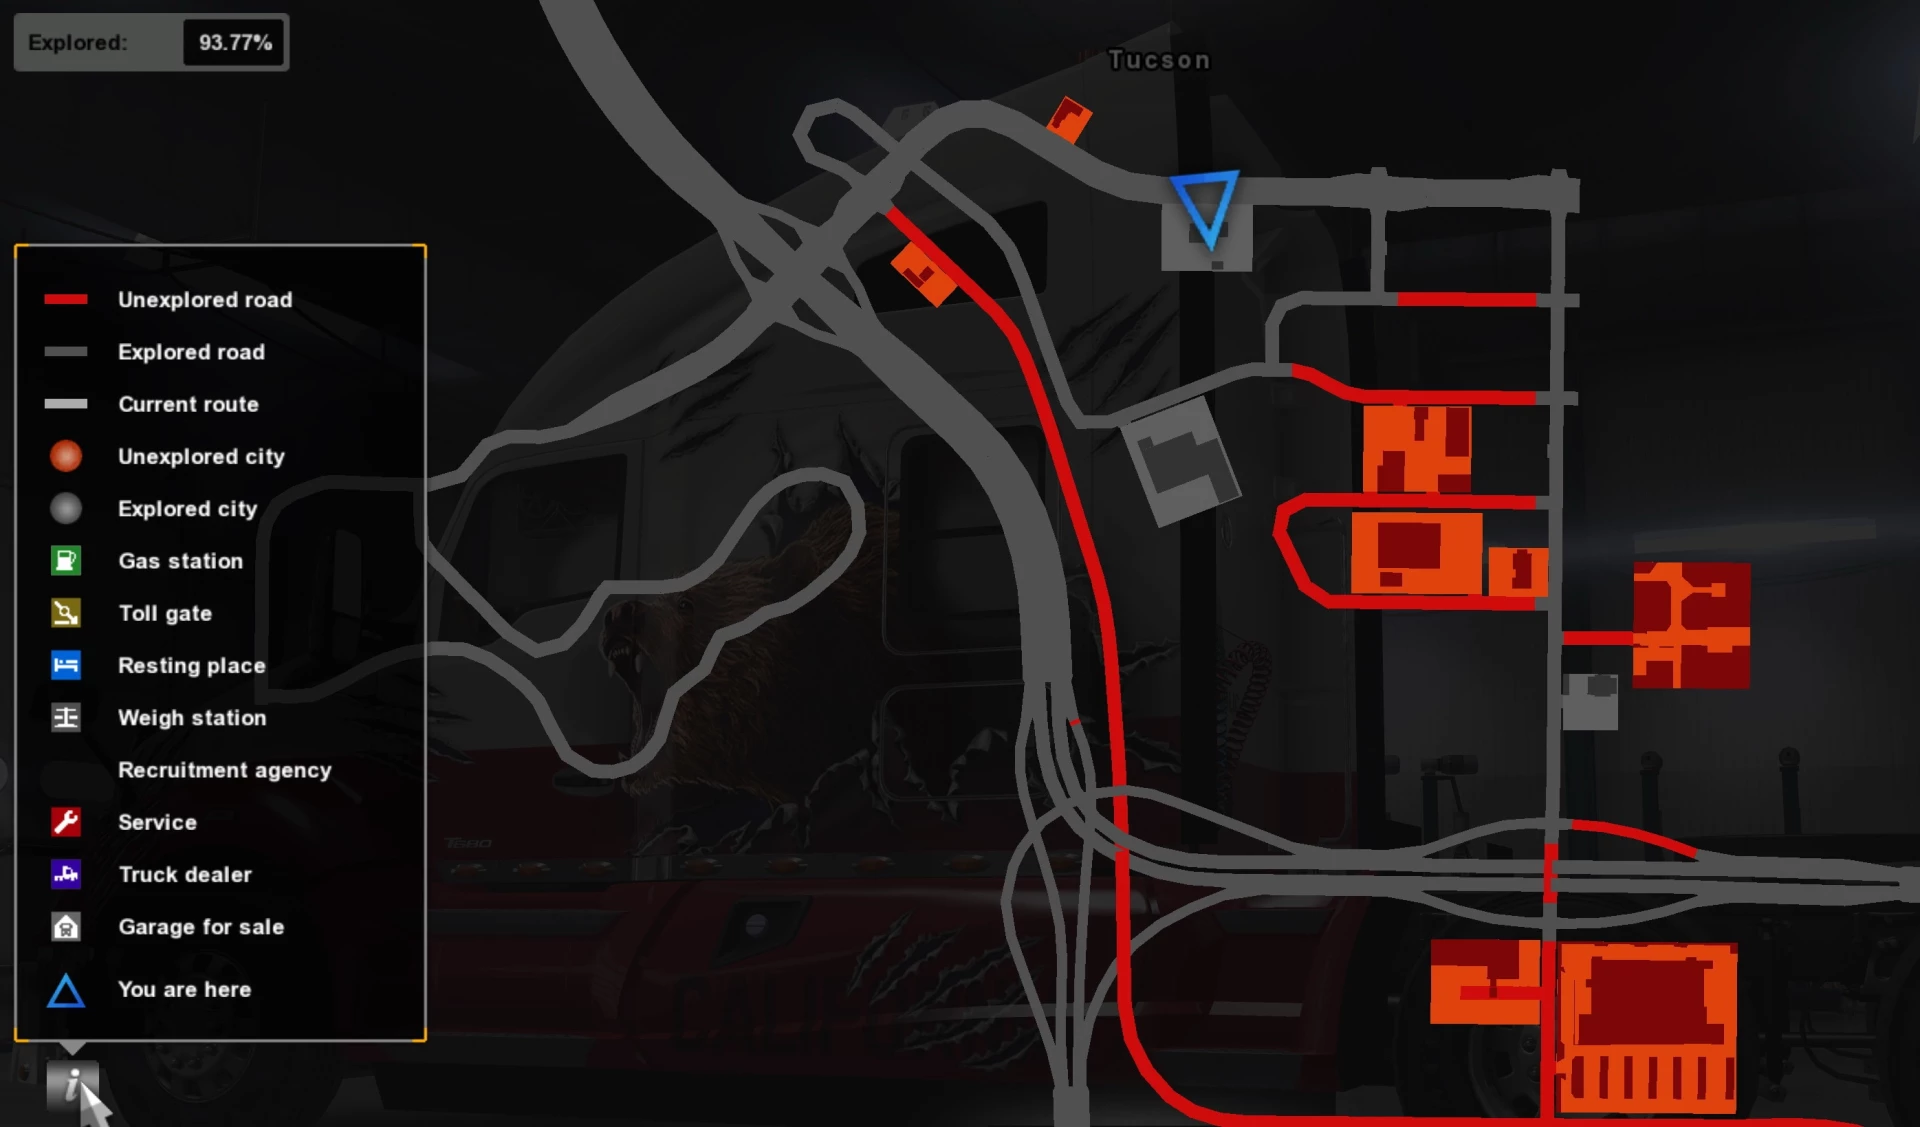Click the Gas station icon in legend
This screenshot has width=1920, height=1127.
tap(66, 561)
